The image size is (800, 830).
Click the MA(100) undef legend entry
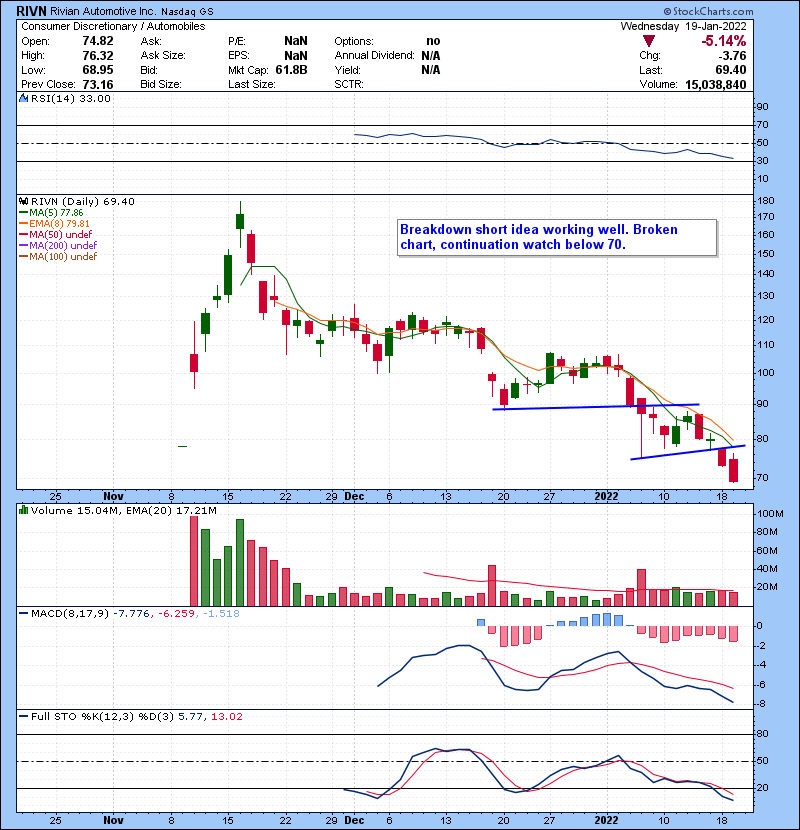click(58, 256)
